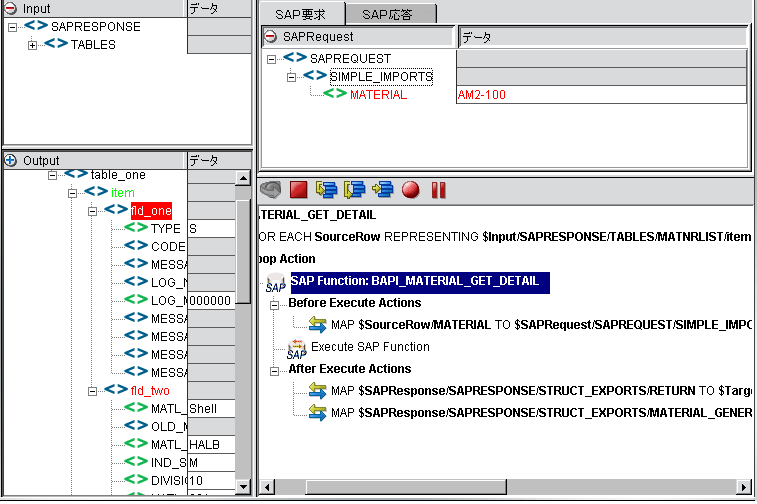
Task: Click the OLD_ element blue icon
Action: click(136, 425)
